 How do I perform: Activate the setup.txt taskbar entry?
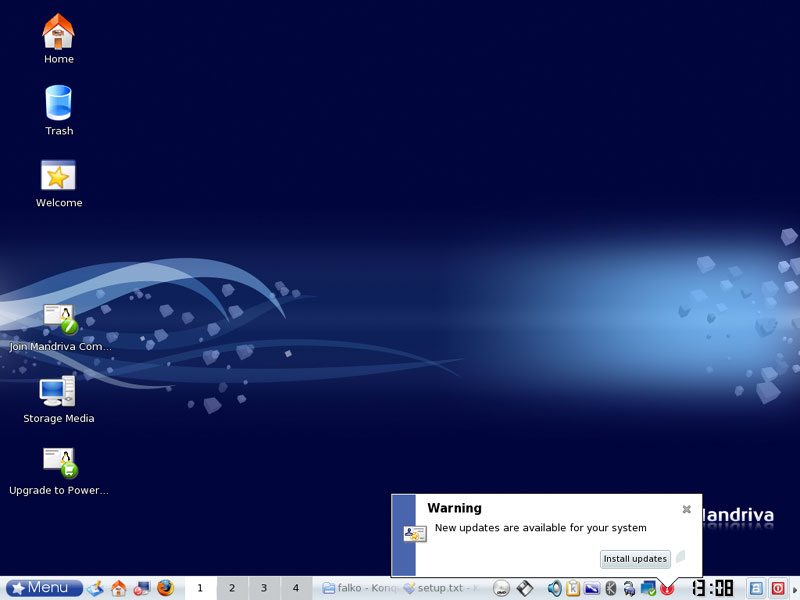pos(441,588)
